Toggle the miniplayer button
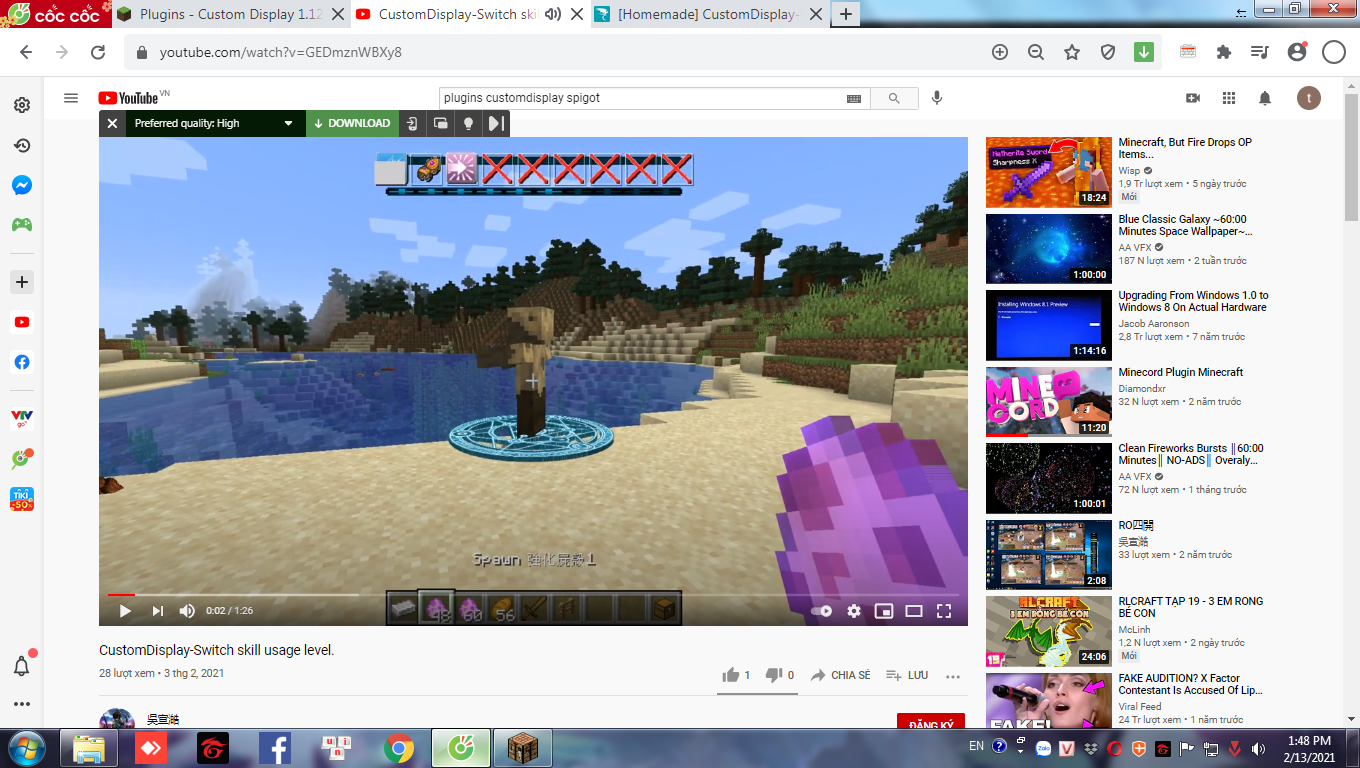 (x=883, y=610)
